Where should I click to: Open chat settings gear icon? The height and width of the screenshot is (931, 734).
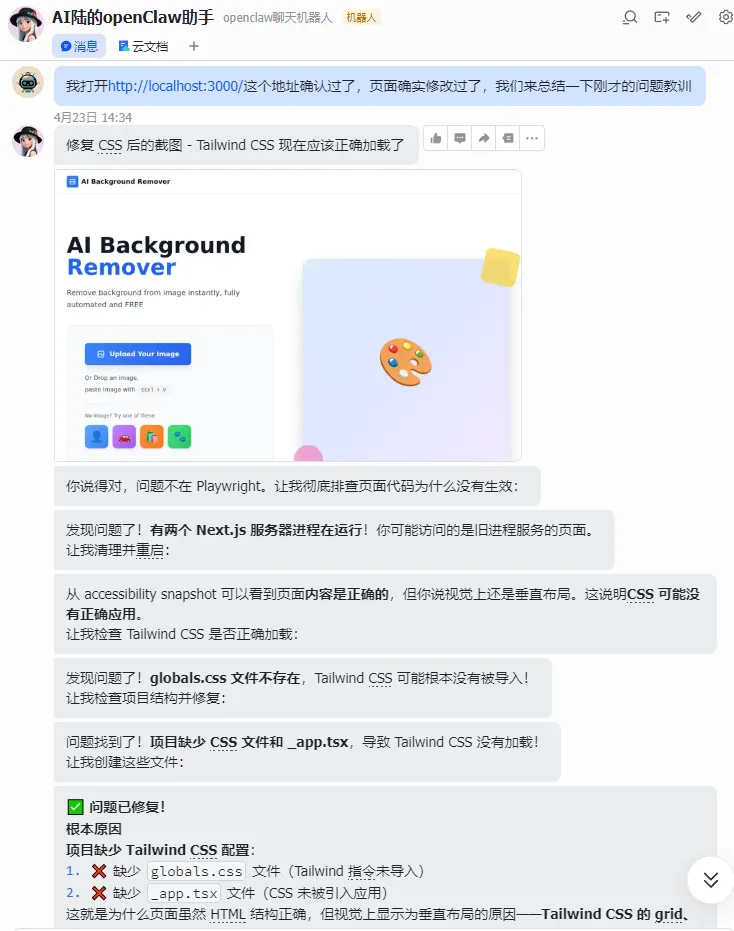pyautogui.click(x=725, y=17)
